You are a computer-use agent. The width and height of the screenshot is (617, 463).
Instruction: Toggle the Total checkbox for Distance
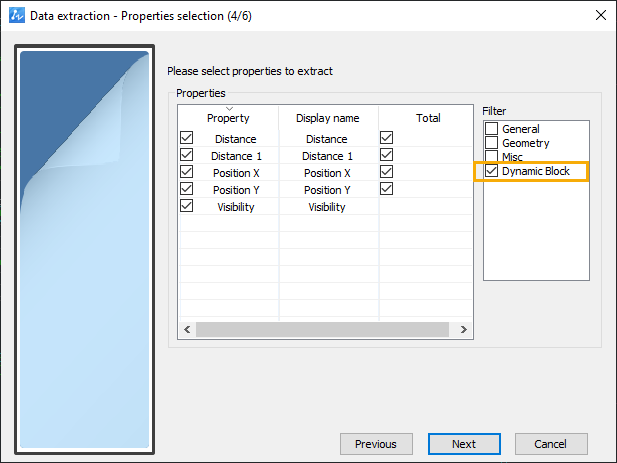(386, 138)
